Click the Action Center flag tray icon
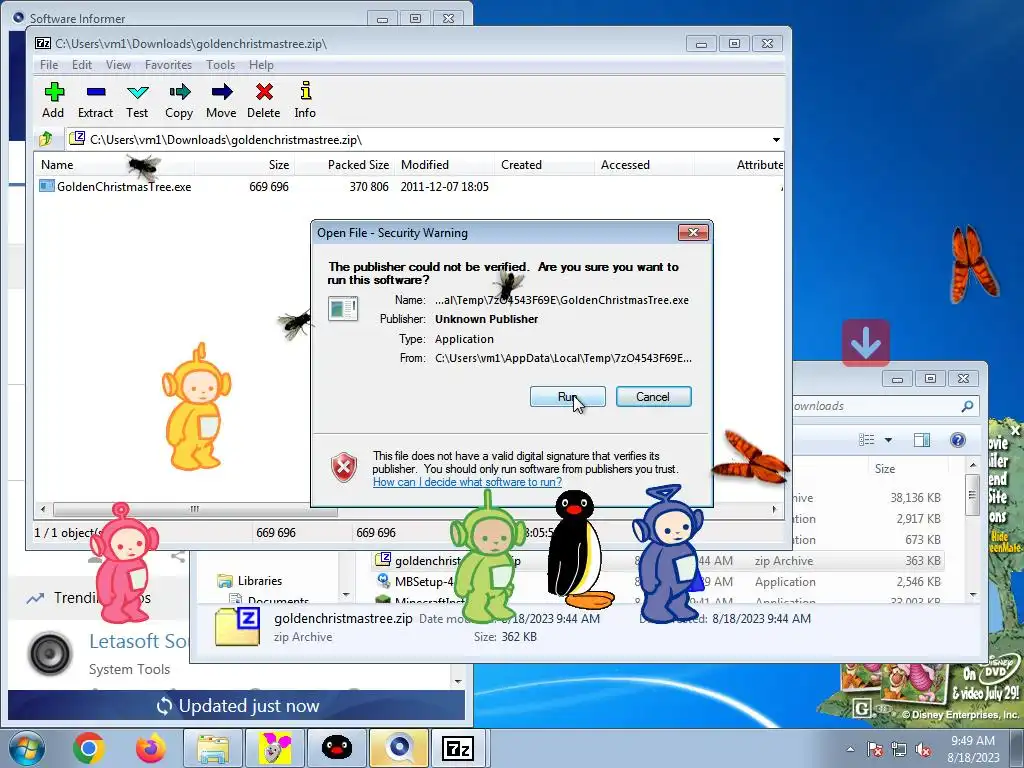Viewport: 1024px width, 768px height. 875,749
